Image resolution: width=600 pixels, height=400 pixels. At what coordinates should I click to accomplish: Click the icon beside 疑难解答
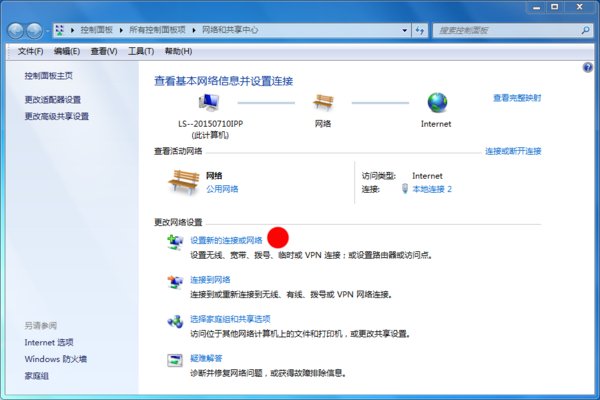[x=176, y=360]
